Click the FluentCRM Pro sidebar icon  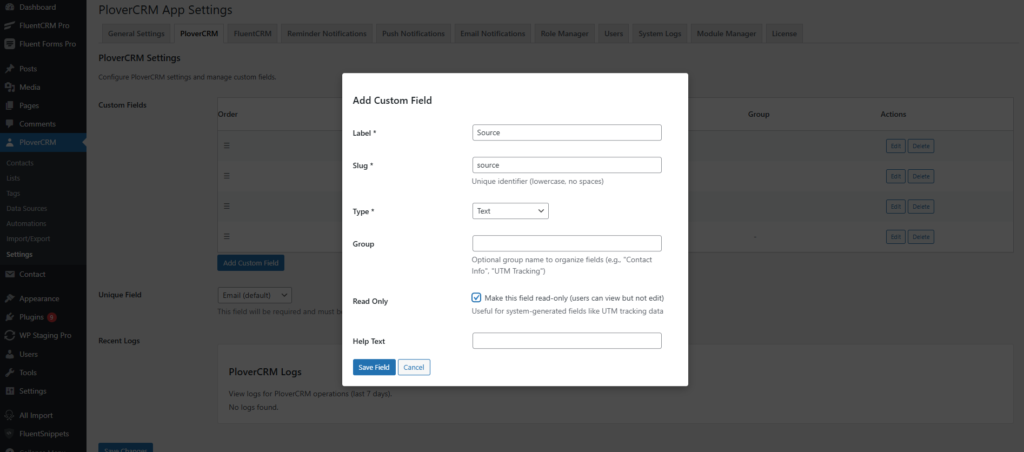10,25
